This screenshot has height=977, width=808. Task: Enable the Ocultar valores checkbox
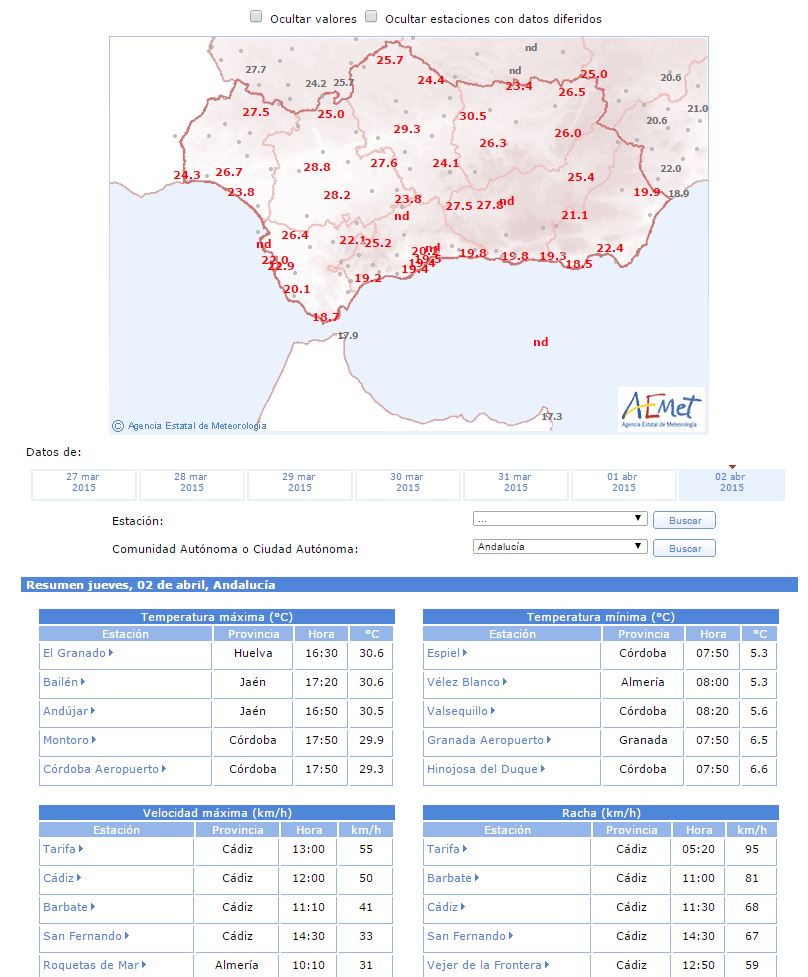(256, 17)
